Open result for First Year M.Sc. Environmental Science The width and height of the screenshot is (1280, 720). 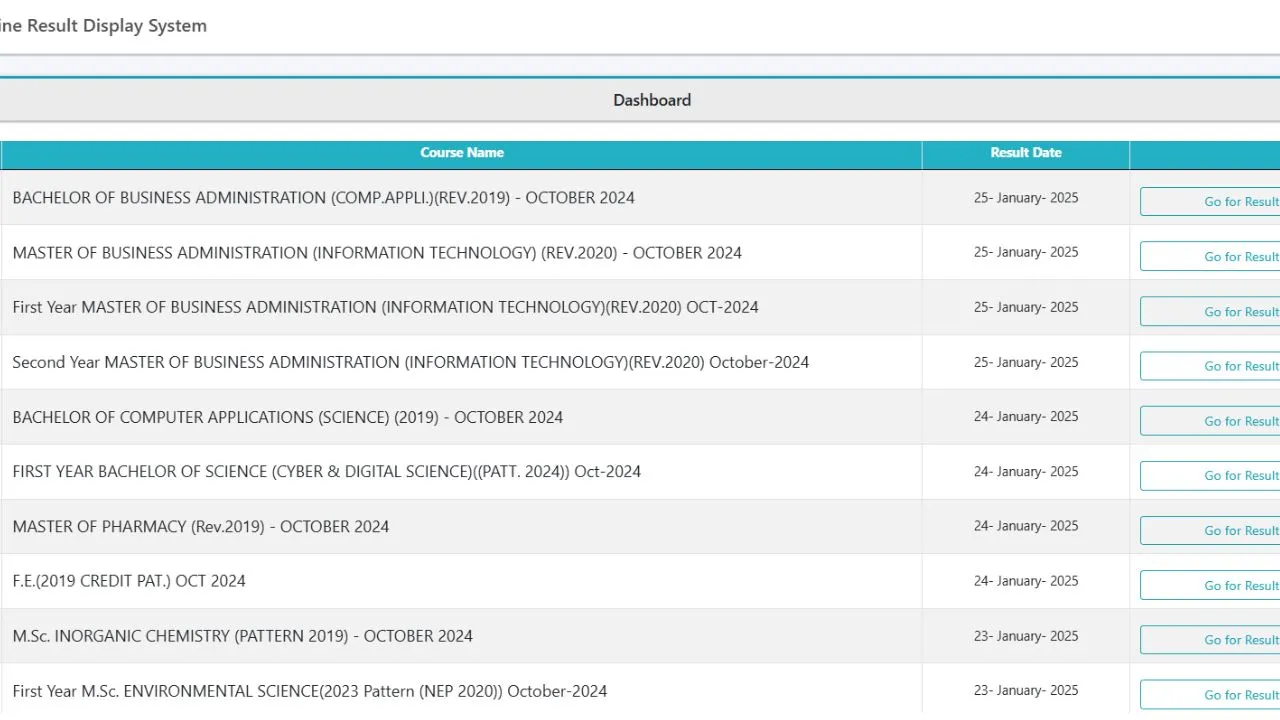click(x=1230, y=694)
